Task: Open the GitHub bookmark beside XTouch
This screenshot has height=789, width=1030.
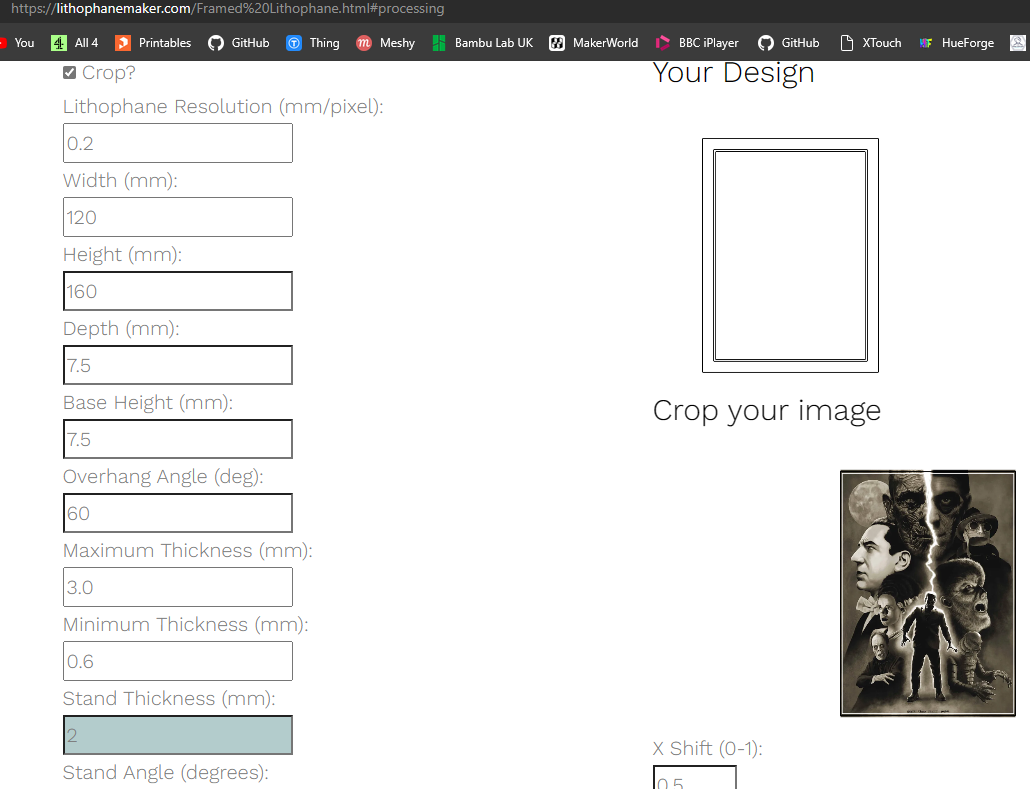Action: (788, 43)
